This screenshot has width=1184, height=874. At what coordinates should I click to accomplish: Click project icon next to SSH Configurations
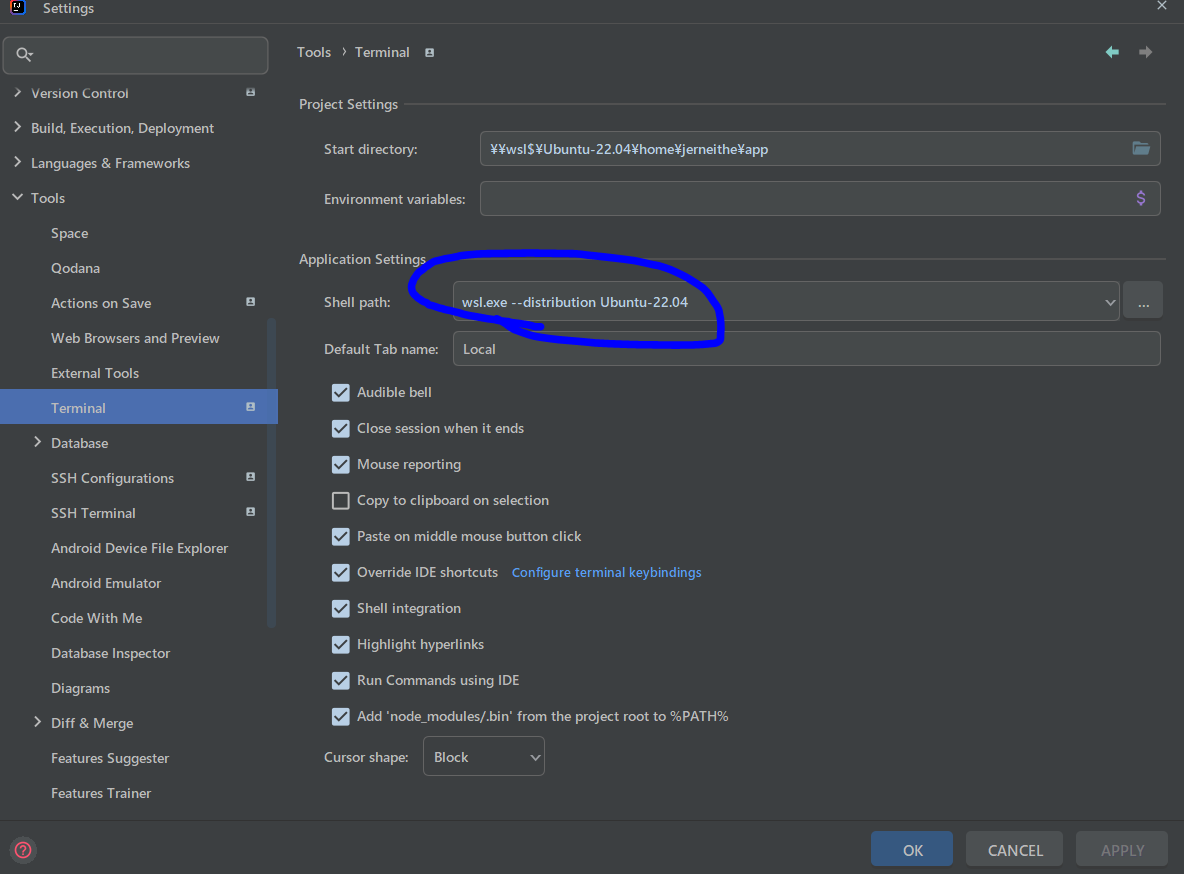point(251,477)
